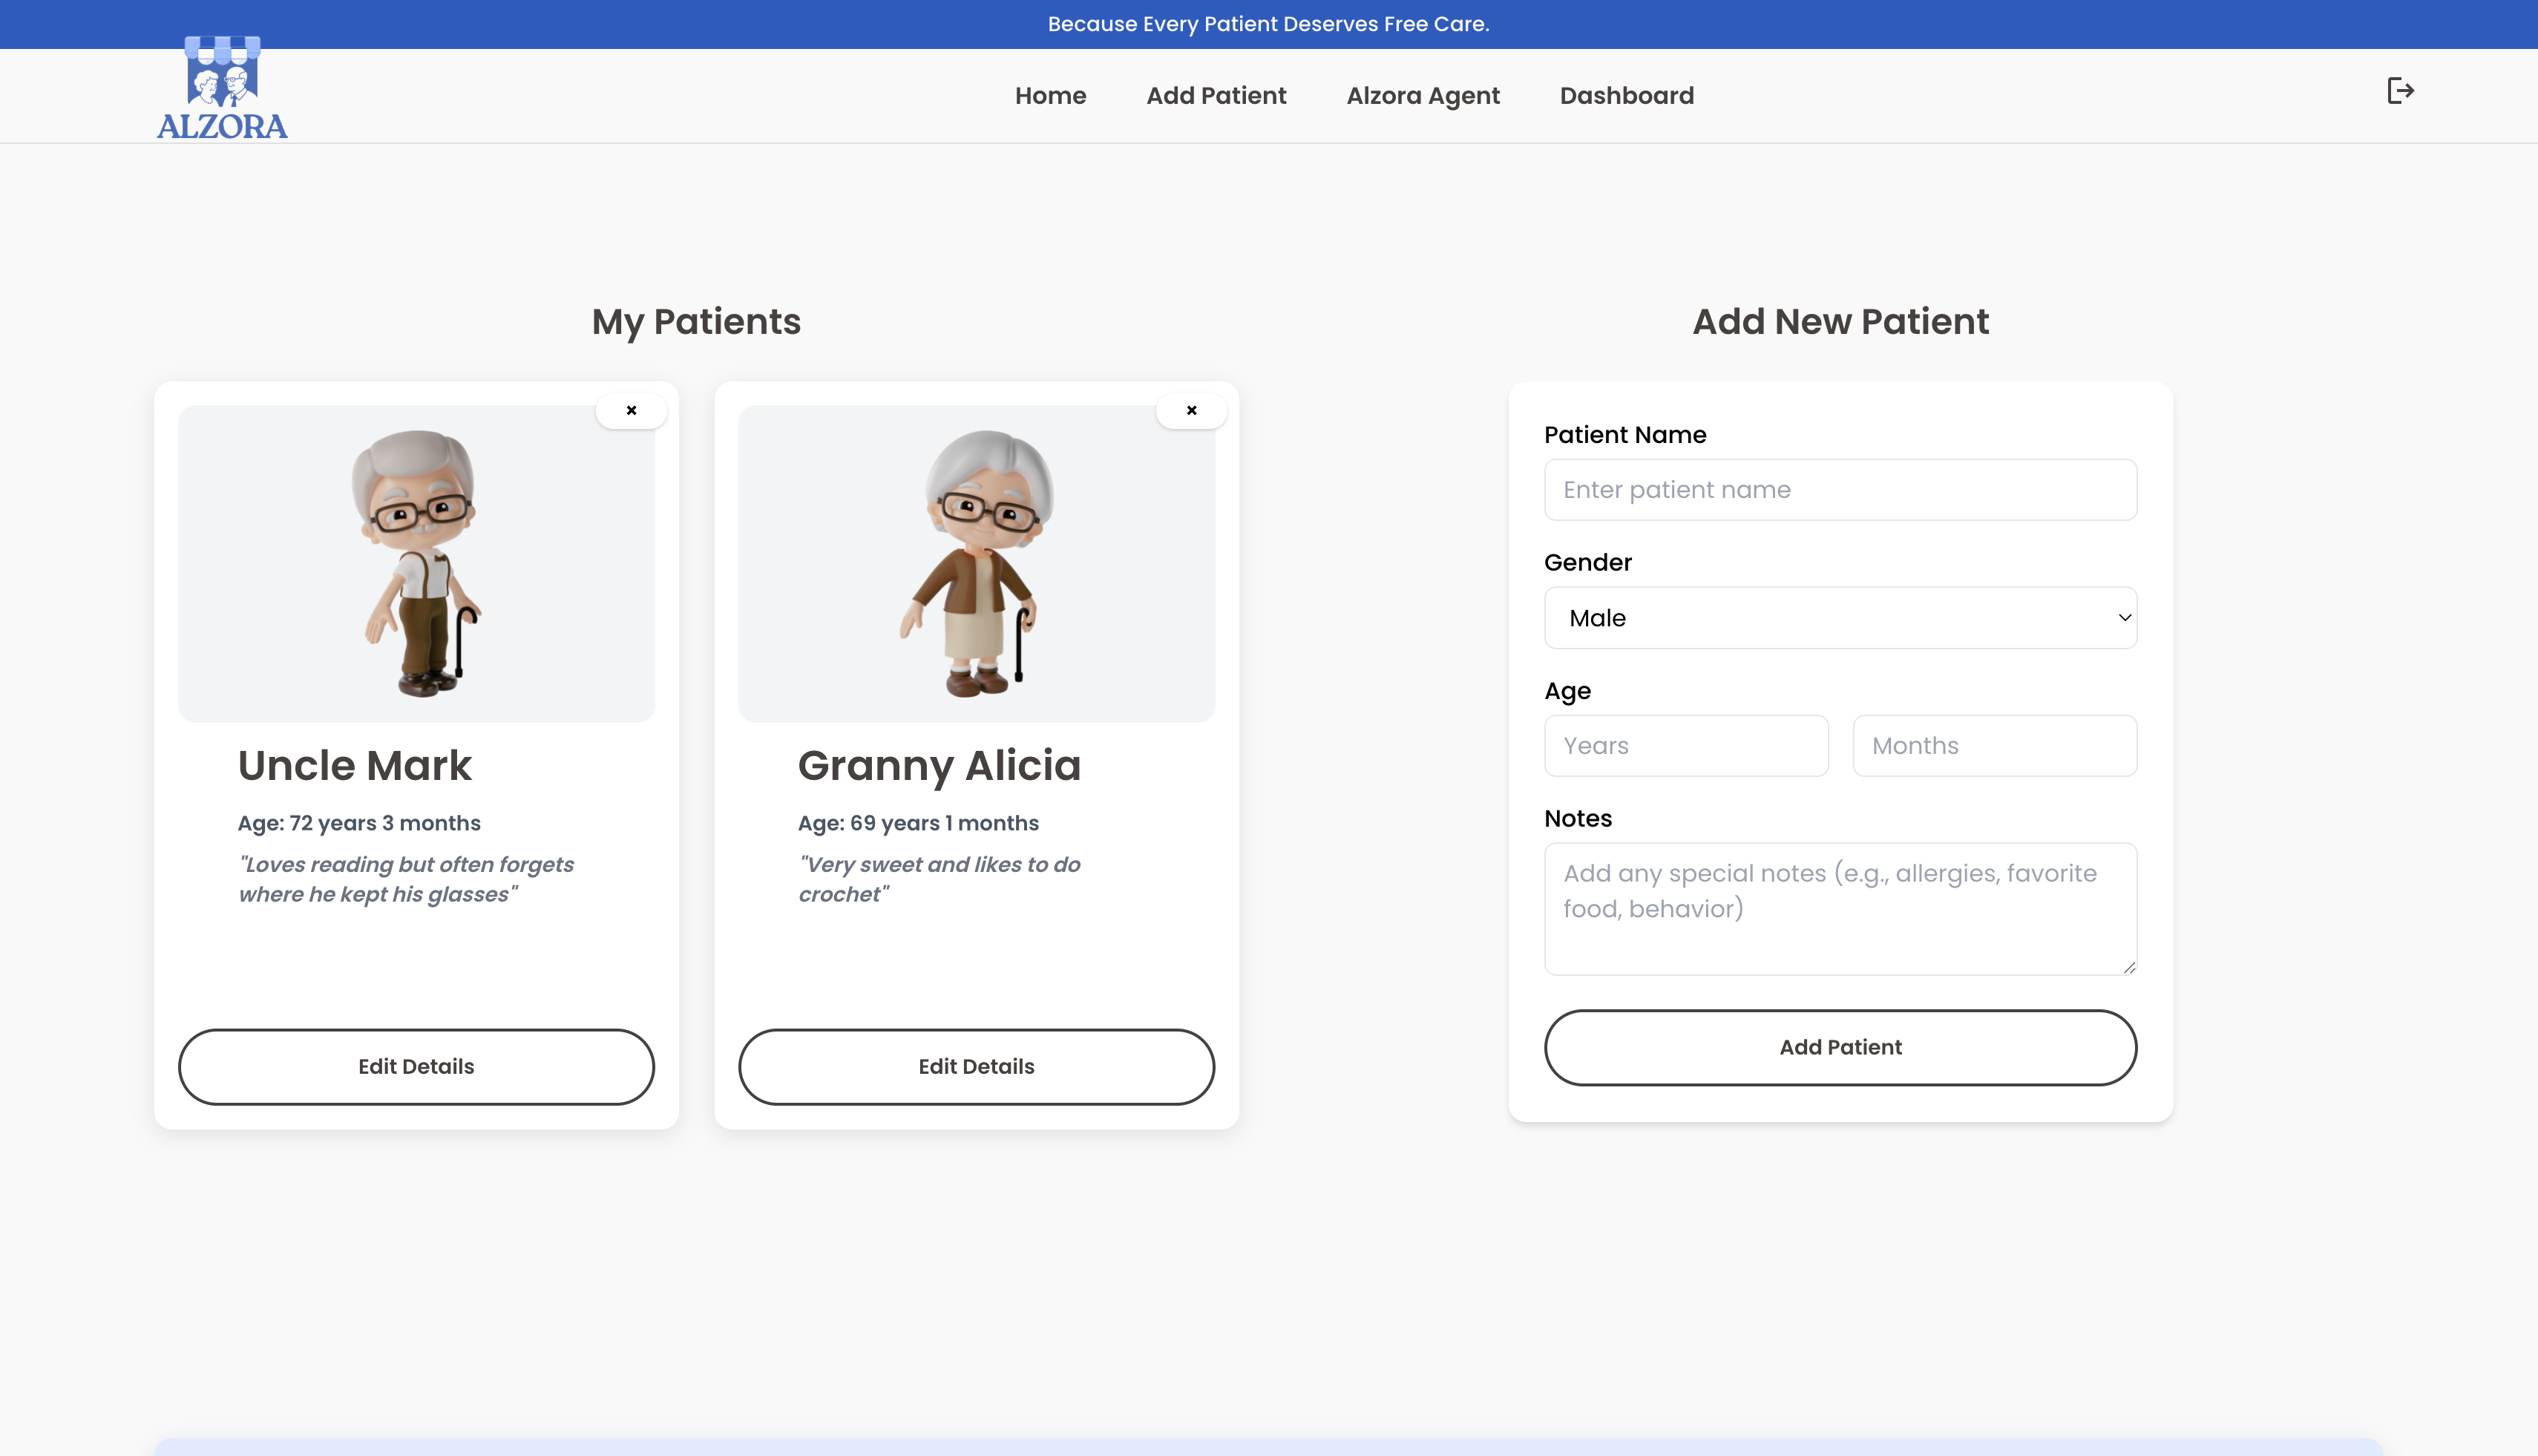Viewport: 2538px width, 1456px height.
Task: Edit Details for Granny Alicia
Action: (x=976, y=1066)
